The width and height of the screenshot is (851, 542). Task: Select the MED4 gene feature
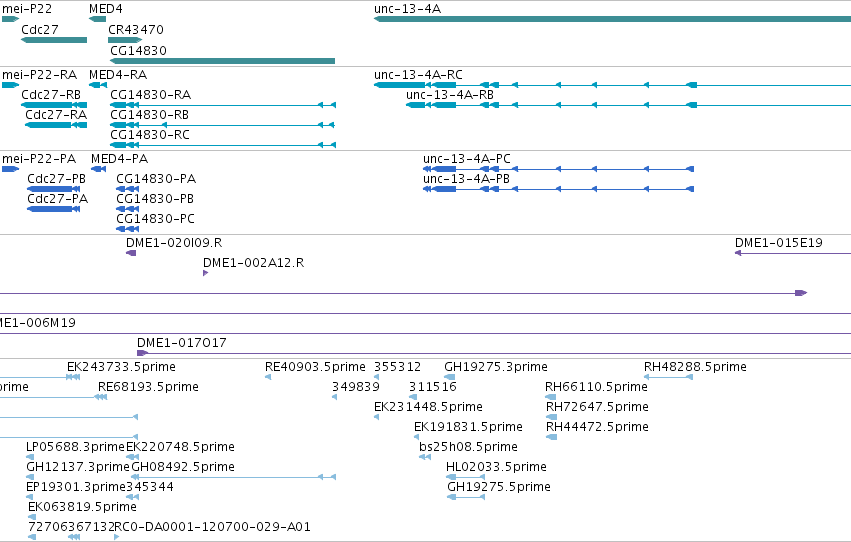(x=98, y=19)
